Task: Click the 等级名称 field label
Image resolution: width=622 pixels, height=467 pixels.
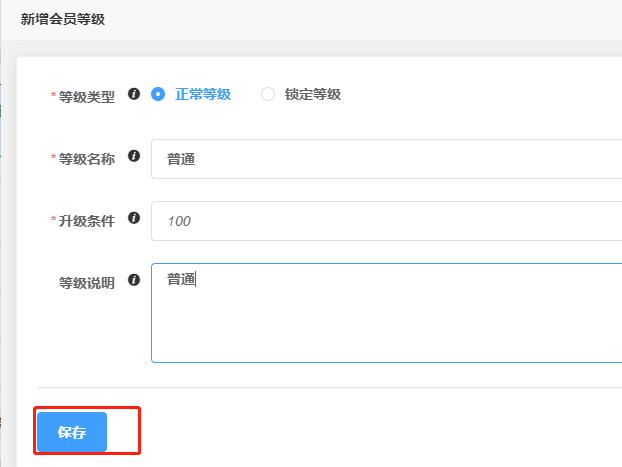Action: click(87, 159)
